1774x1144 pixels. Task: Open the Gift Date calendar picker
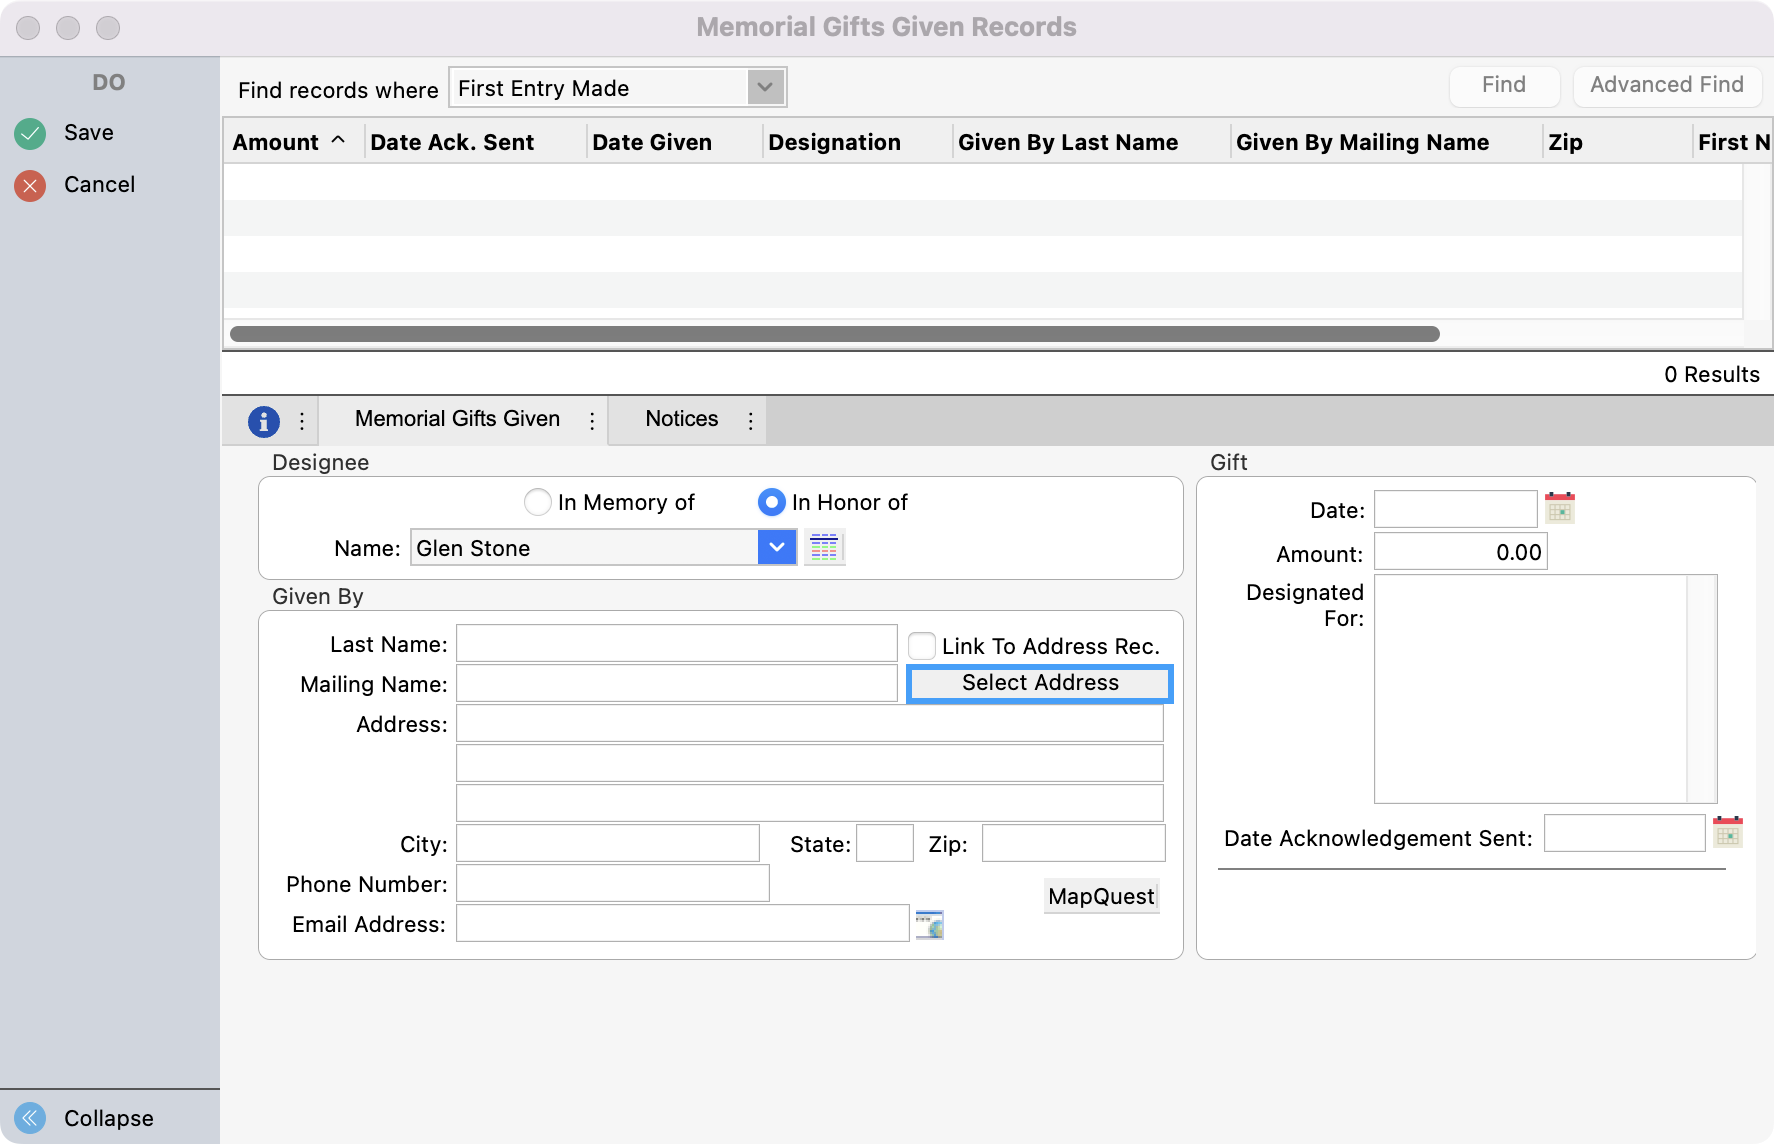tap(1559, 509)
